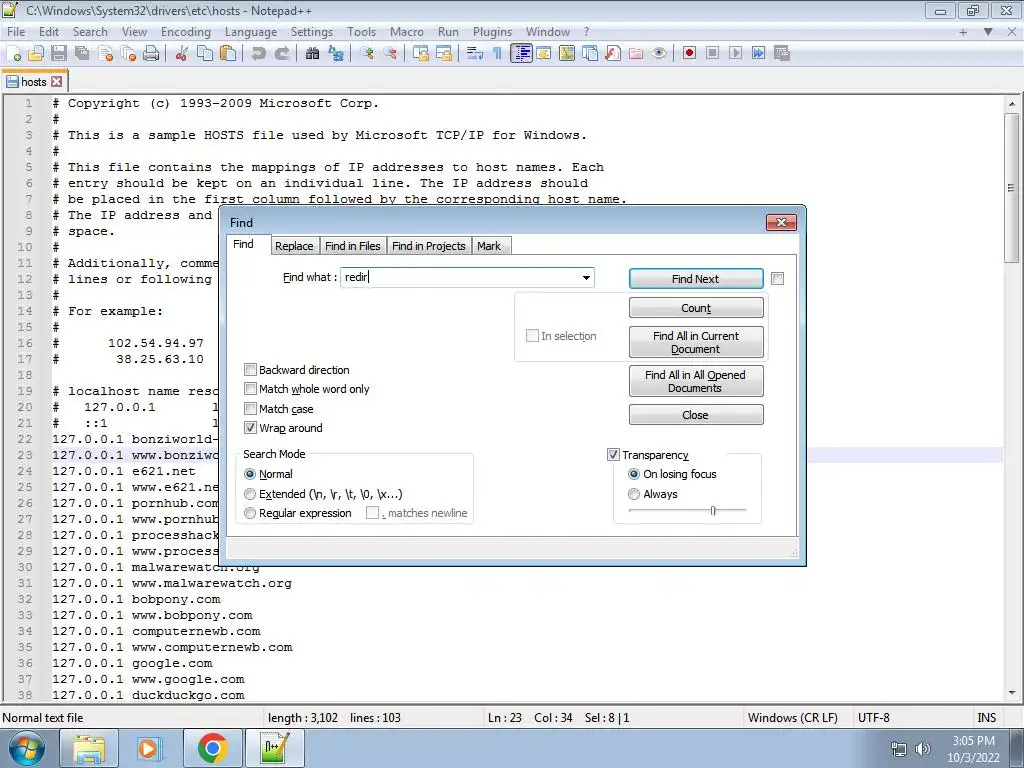
Task: Click Run Macro Multiple Times icon
Action: coord(758,54)
